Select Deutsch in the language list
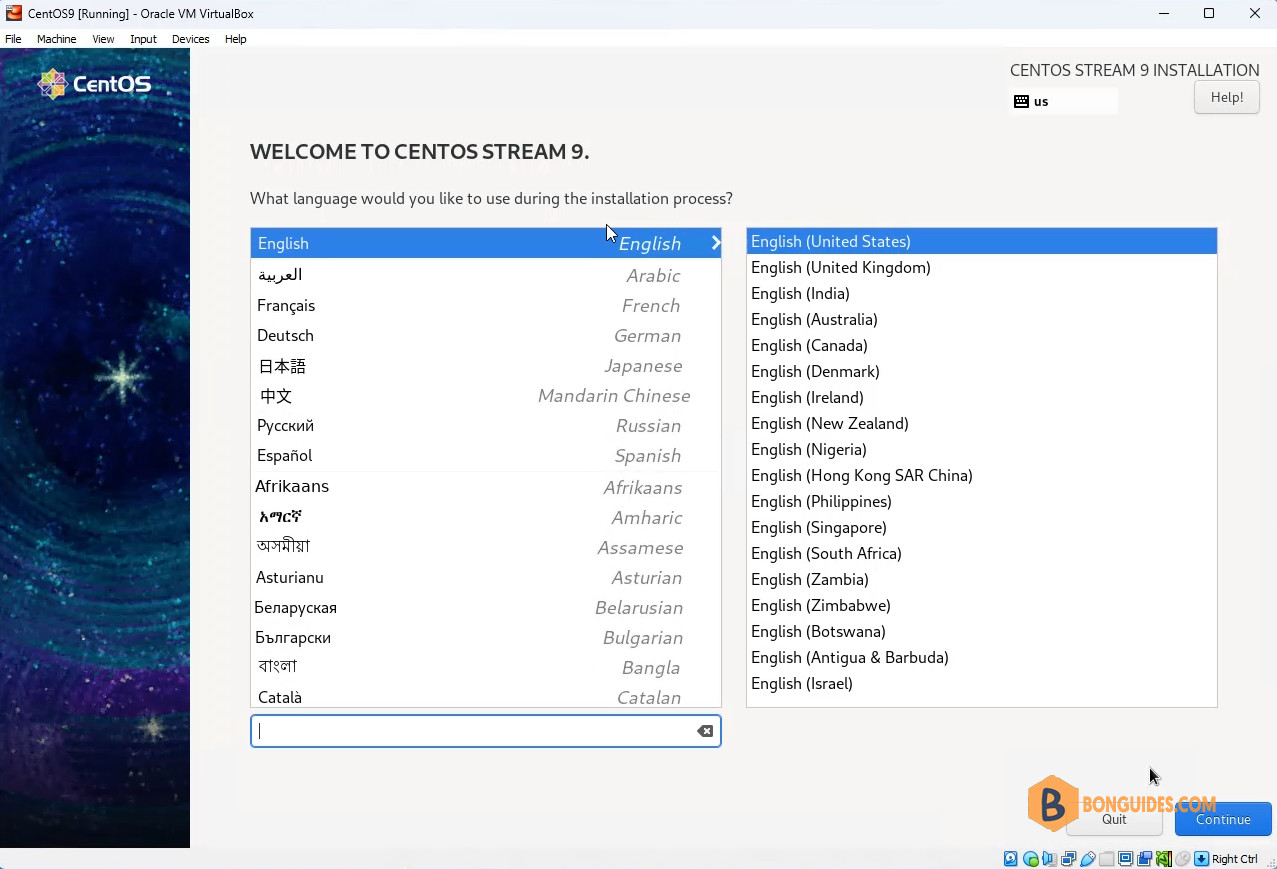The image size is (1277, 869). [486, 335]
